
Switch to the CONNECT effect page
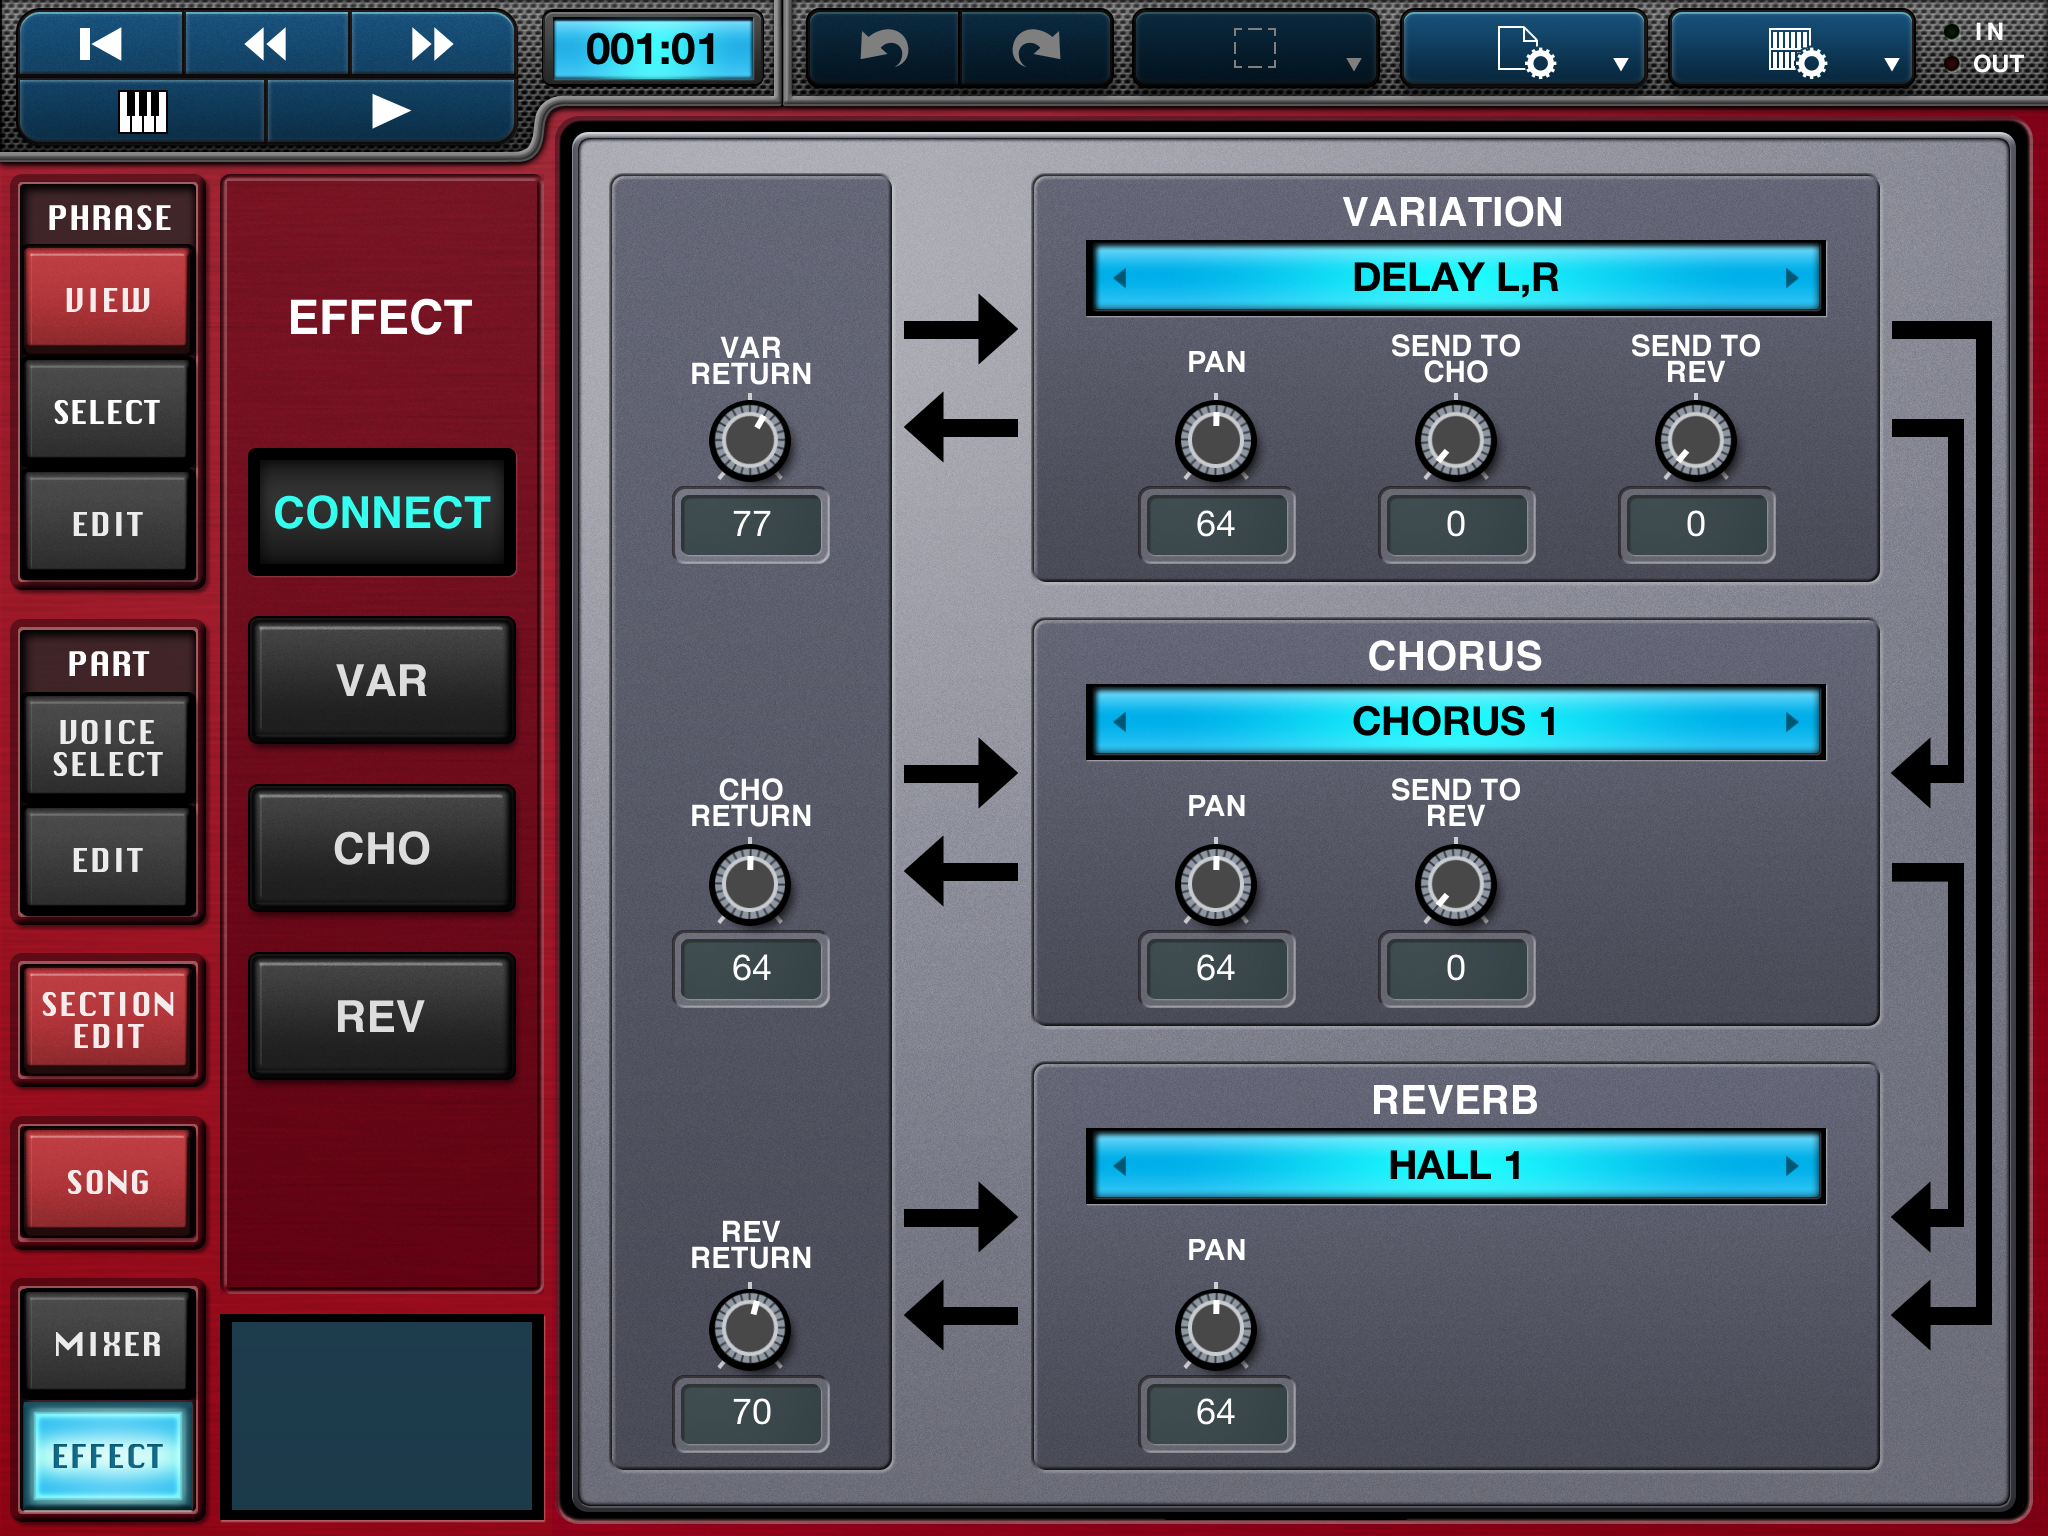click(382, 512)
